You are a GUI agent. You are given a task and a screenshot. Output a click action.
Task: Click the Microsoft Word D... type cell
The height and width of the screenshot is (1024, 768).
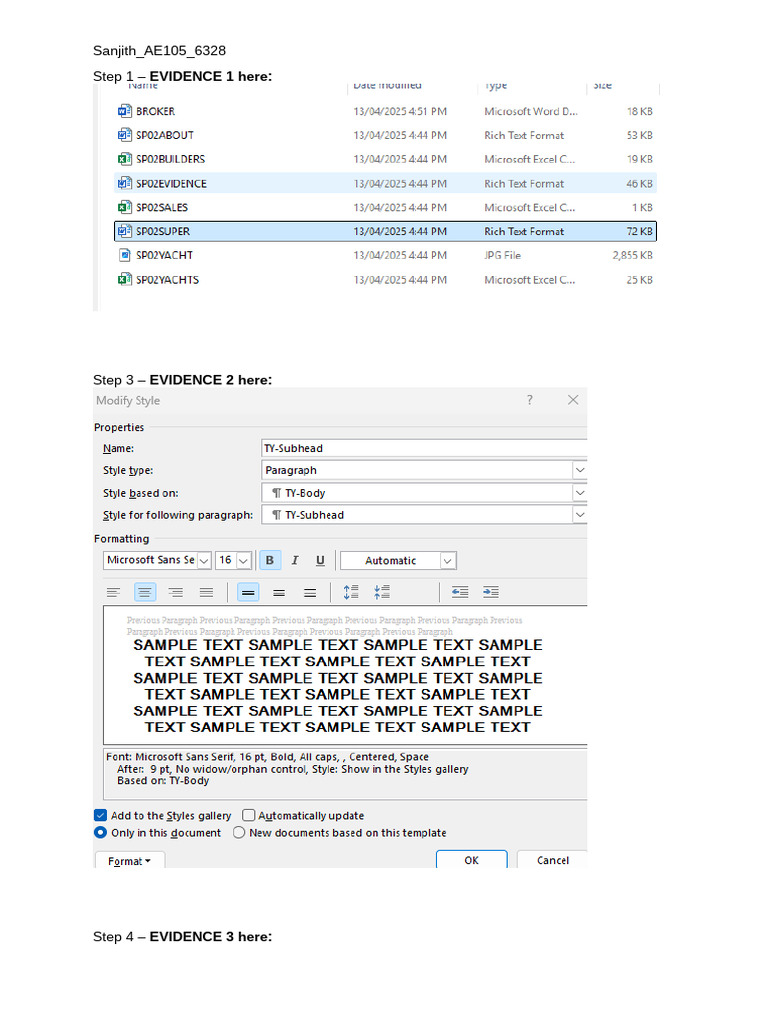point(531,111)
